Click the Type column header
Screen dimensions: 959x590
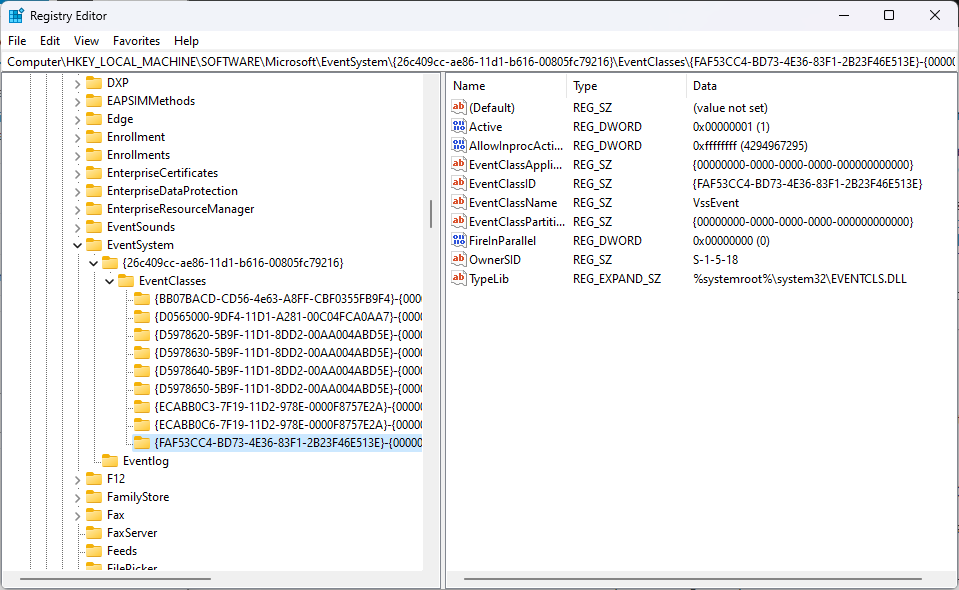(x=625, y=86)
